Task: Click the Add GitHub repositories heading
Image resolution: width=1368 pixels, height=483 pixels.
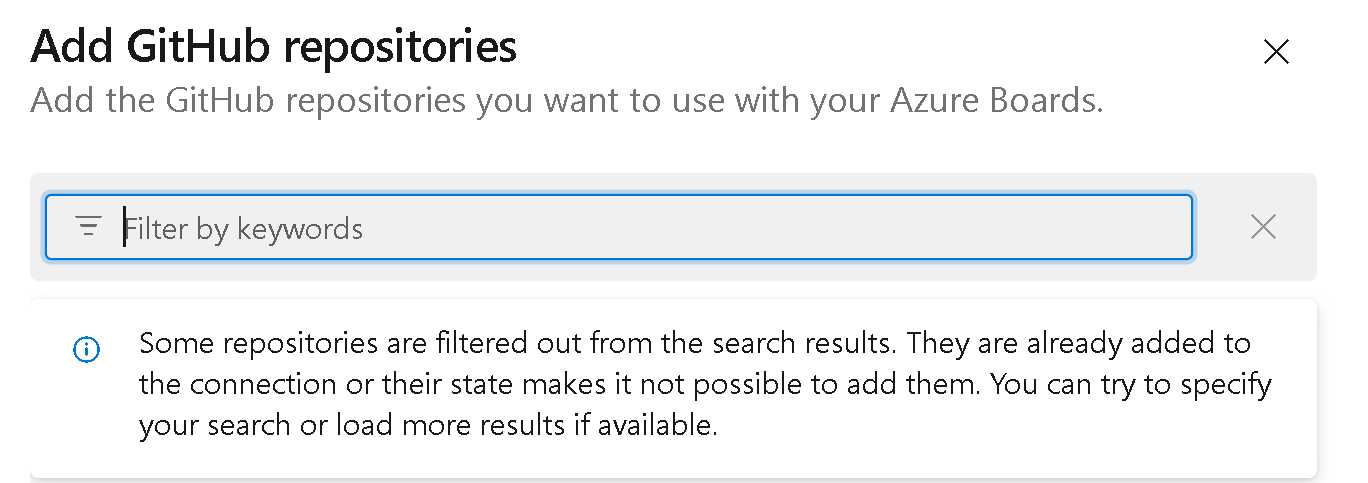Action: pos(274,47)
